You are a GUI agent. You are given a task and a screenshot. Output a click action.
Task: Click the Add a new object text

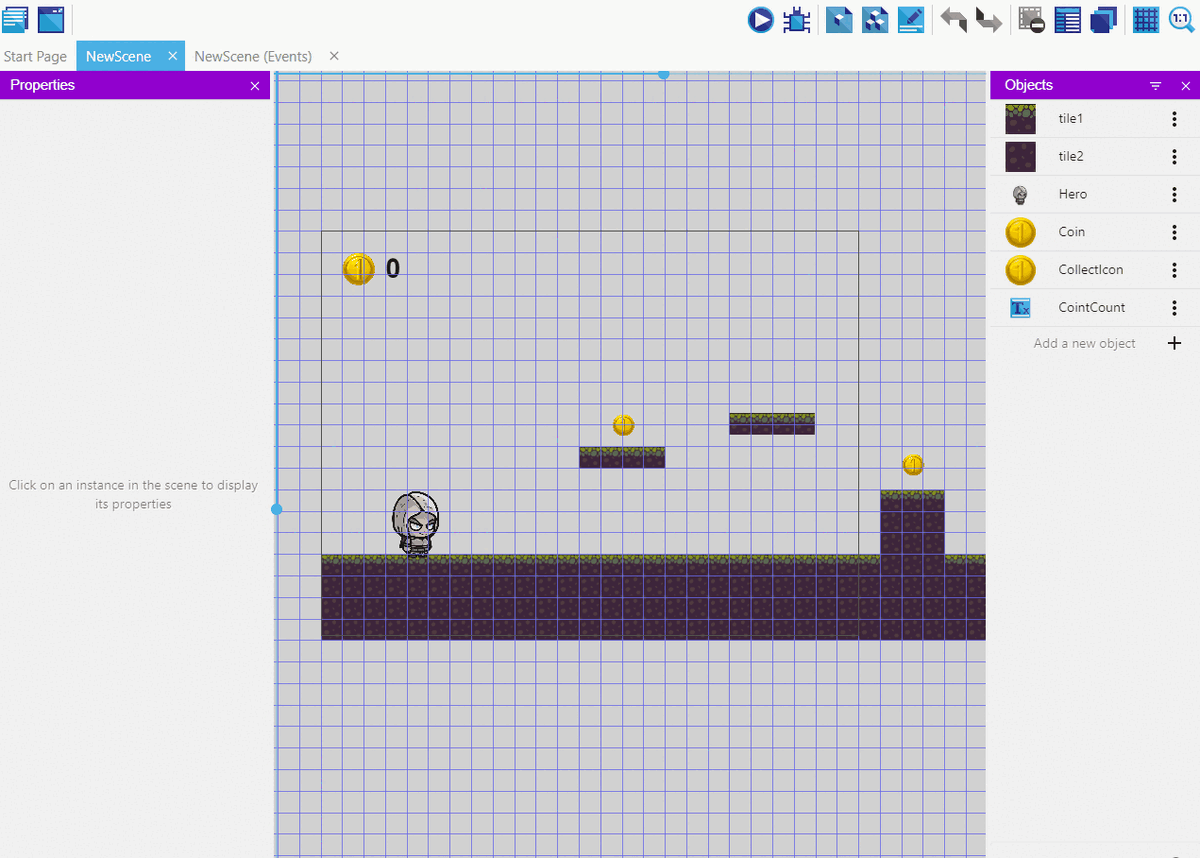coord(1085,344)
